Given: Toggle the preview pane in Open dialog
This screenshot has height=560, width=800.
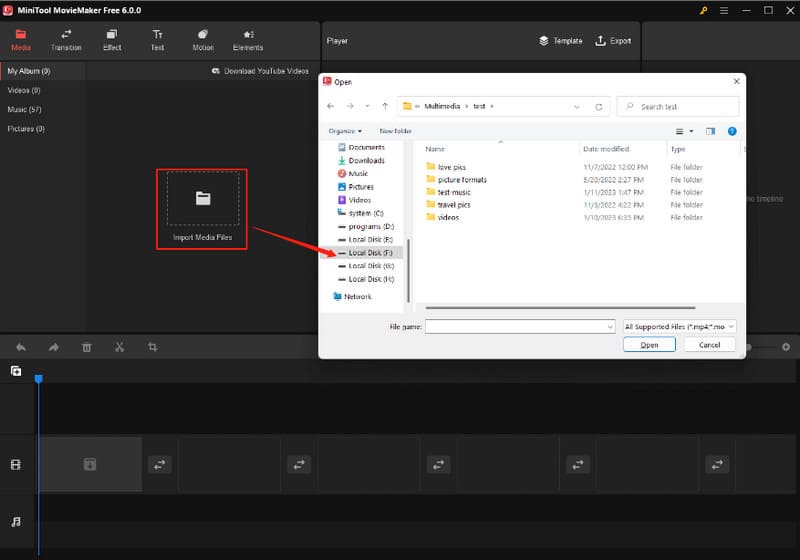Looking at the screenshot, I should pos(711,131).
